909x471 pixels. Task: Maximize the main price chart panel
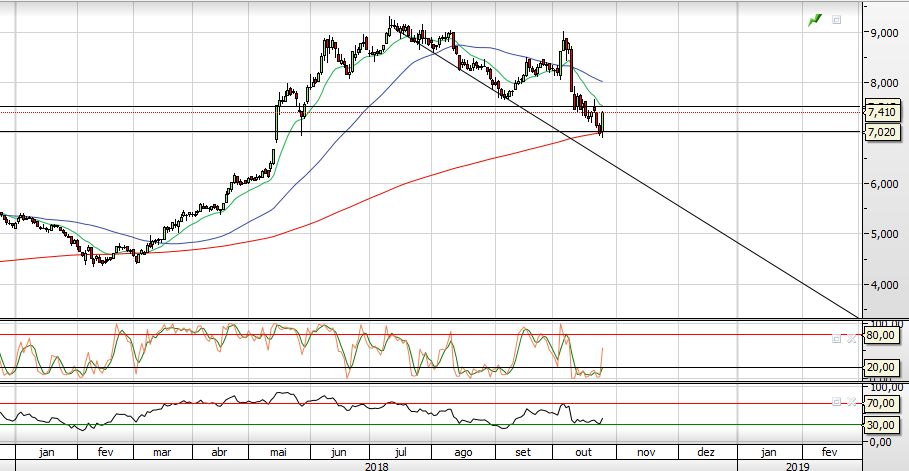point(837,19)
